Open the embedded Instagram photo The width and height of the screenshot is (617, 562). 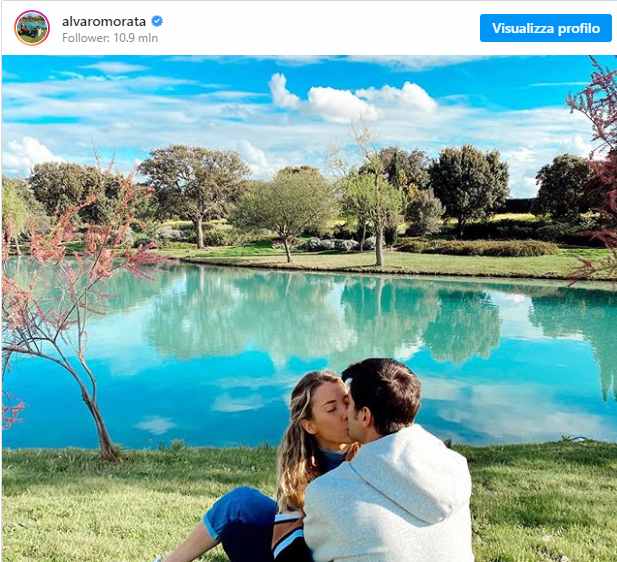309,309
